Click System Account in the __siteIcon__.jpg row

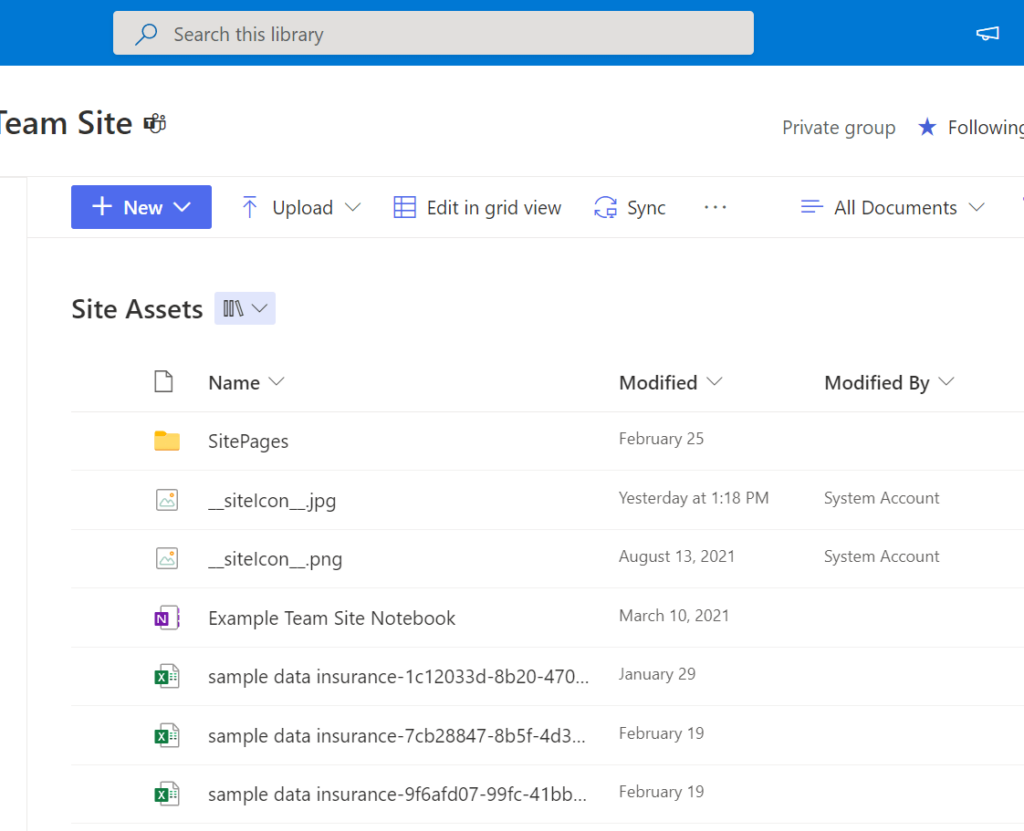(x=882, y=498)
